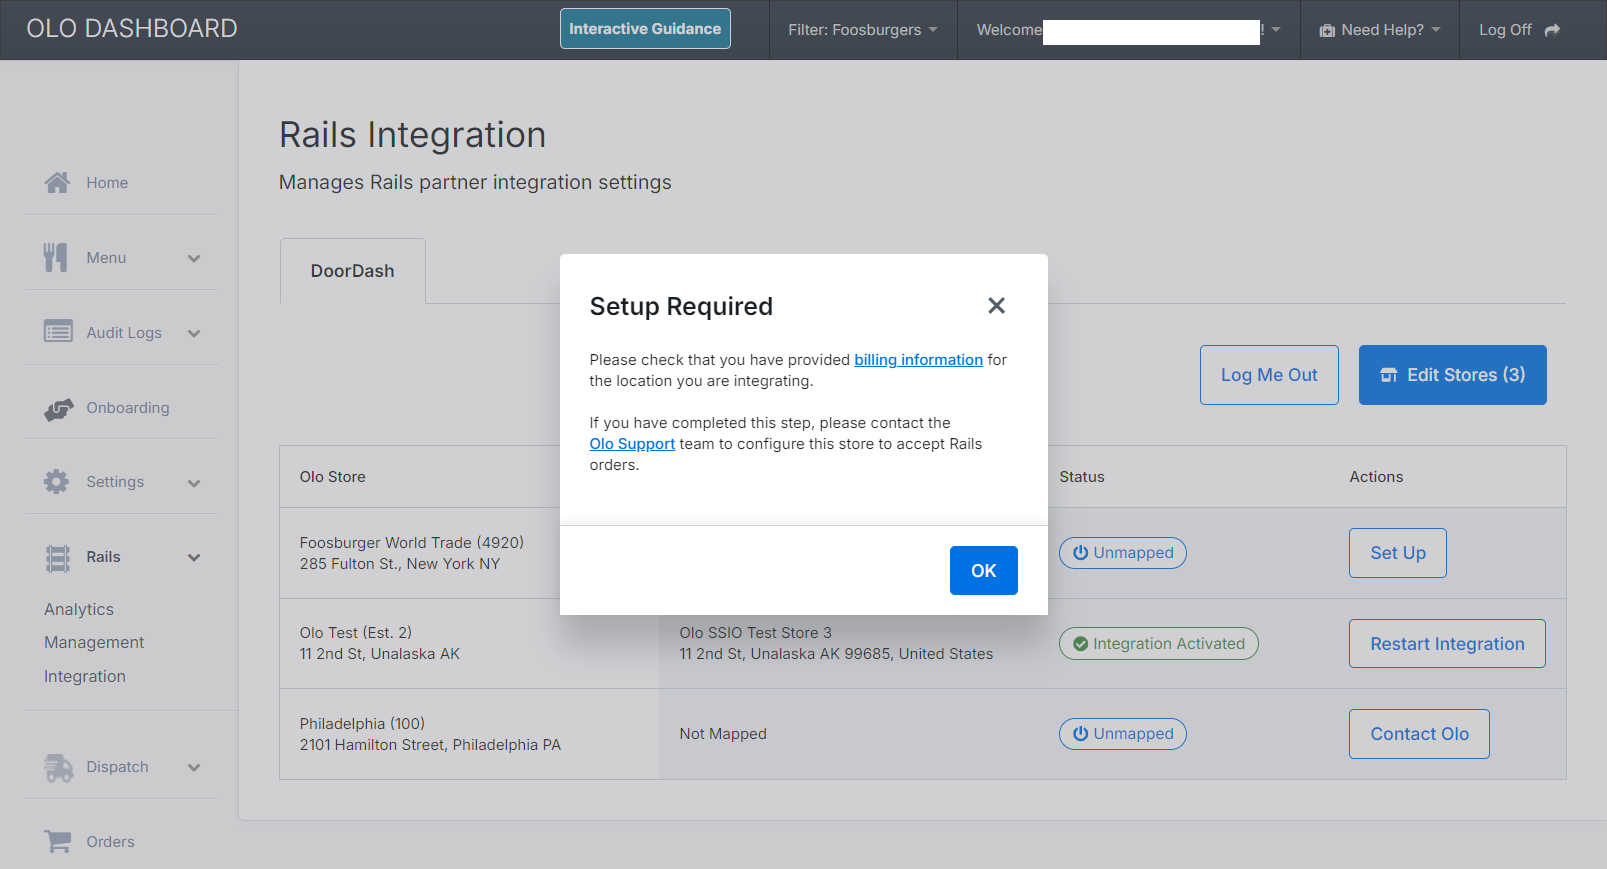Click the power icon in Foosburger Unmapped badge
Image resolution: width=1607 pixels, height=869 pixels.
[1080, 552]
